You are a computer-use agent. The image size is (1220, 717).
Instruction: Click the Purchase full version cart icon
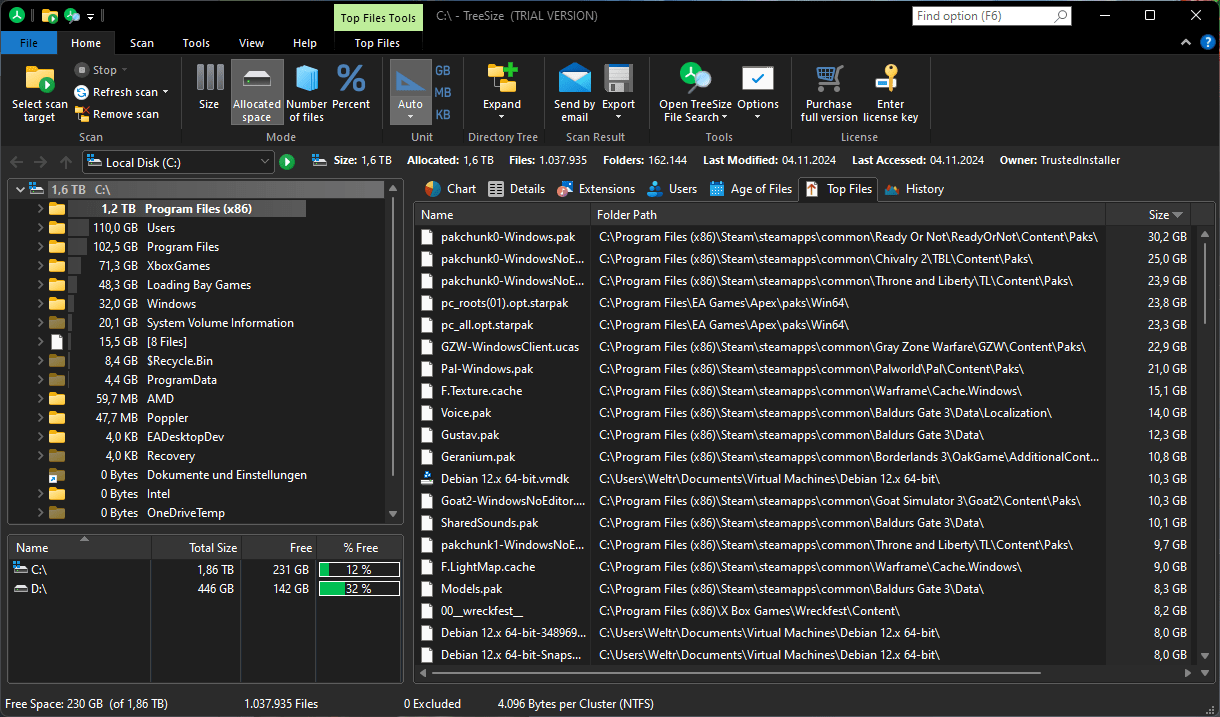click(x=828, y=79)
